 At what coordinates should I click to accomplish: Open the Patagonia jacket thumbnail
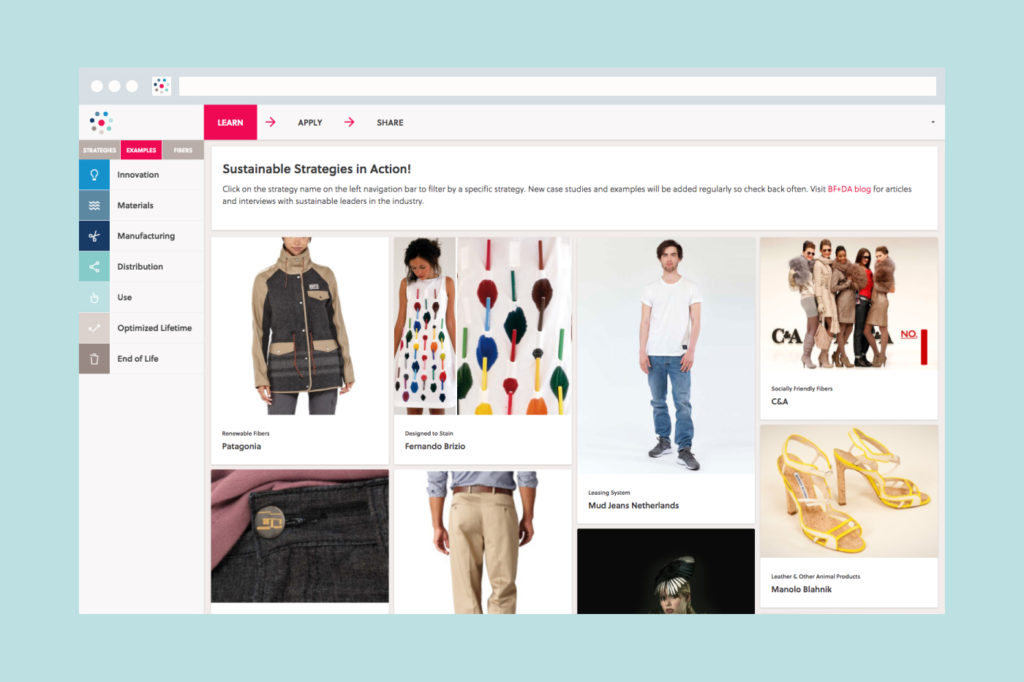coord(300,326)
